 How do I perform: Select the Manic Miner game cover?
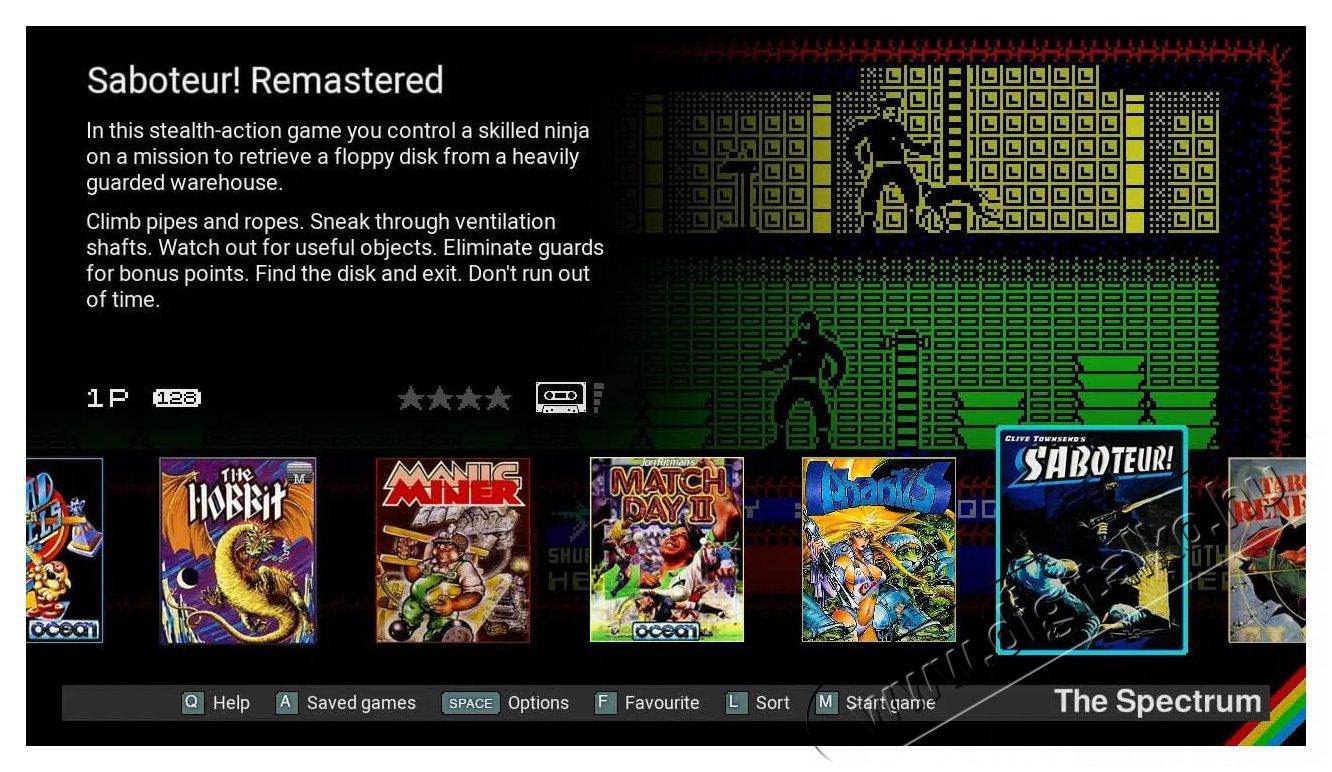(453, 550)
